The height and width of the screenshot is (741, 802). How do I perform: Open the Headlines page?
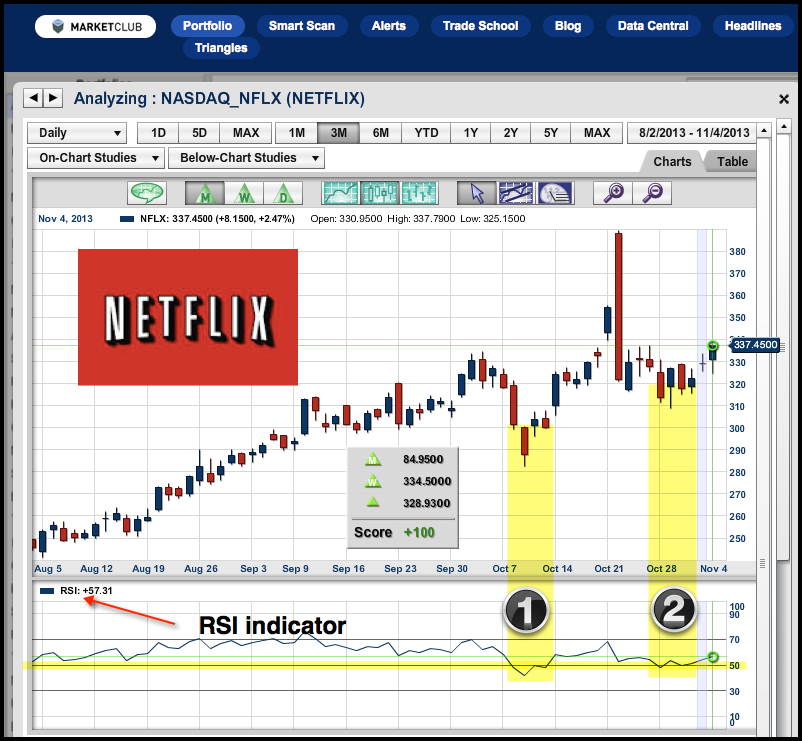pos(753,26)
